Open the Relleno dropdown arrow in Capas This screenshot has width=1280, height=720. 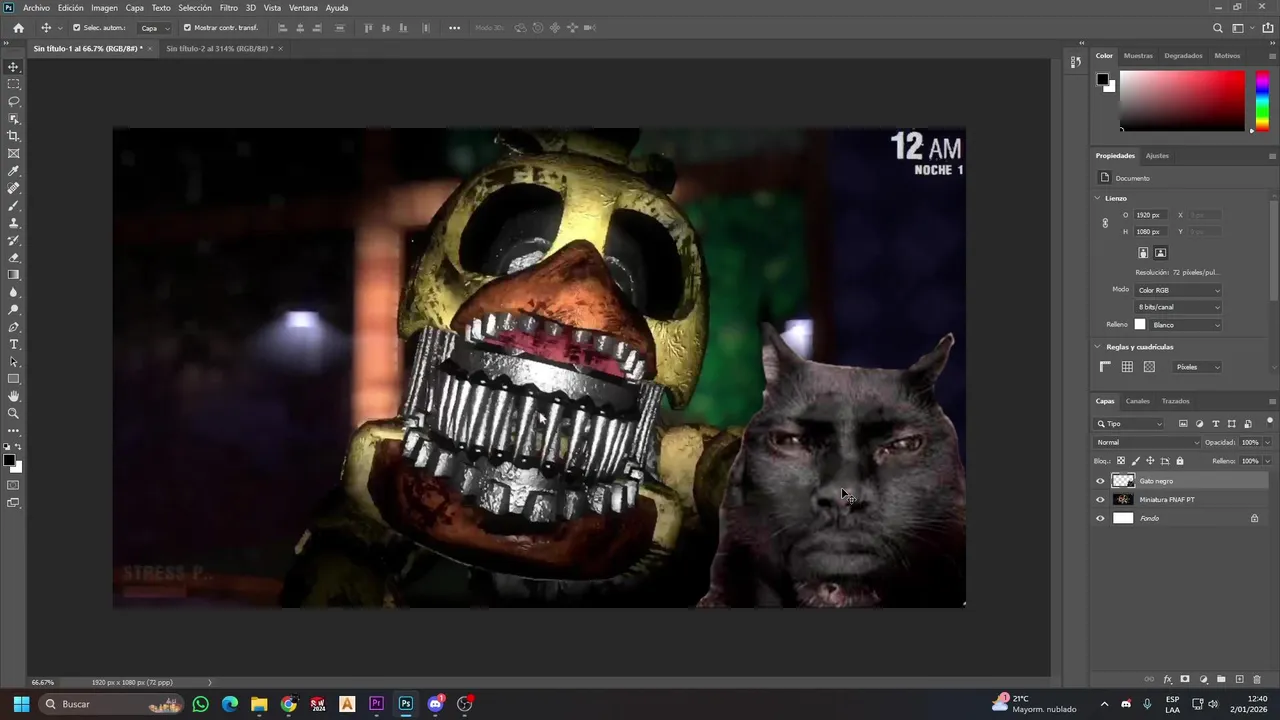tap(1267, 461)
